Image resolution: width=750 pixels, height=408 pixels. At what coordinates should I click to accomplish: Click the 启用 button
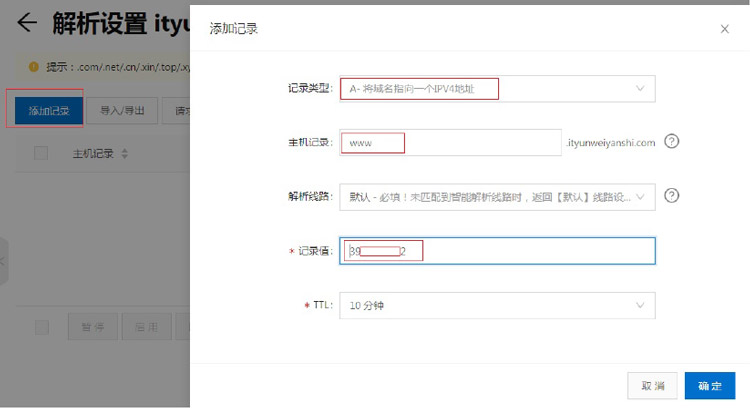146,327
